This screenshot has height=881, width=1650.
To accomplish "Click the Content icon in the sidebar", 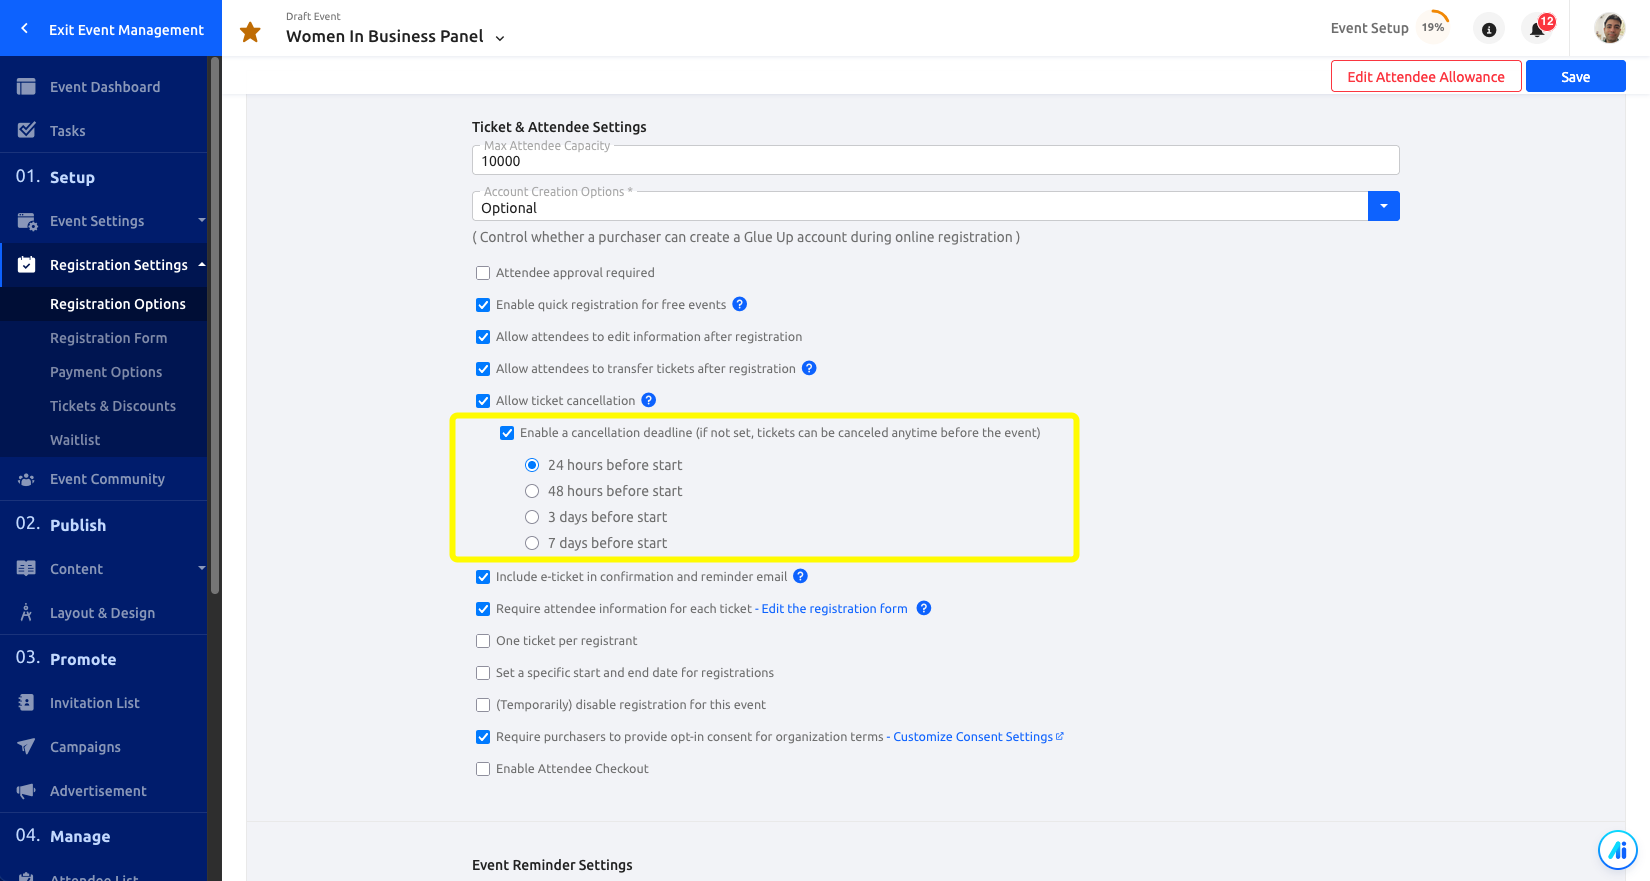I will [x=27, y=569].
